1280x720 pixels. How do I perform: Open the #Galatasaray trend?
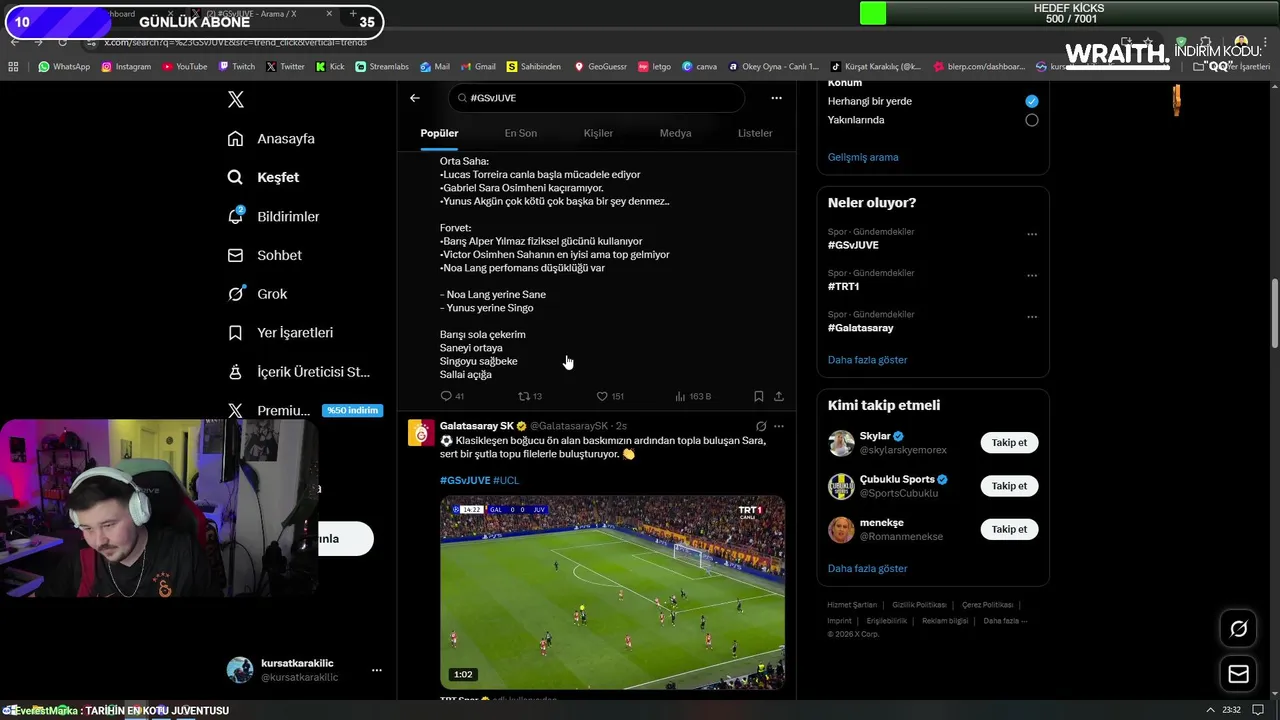861,328
